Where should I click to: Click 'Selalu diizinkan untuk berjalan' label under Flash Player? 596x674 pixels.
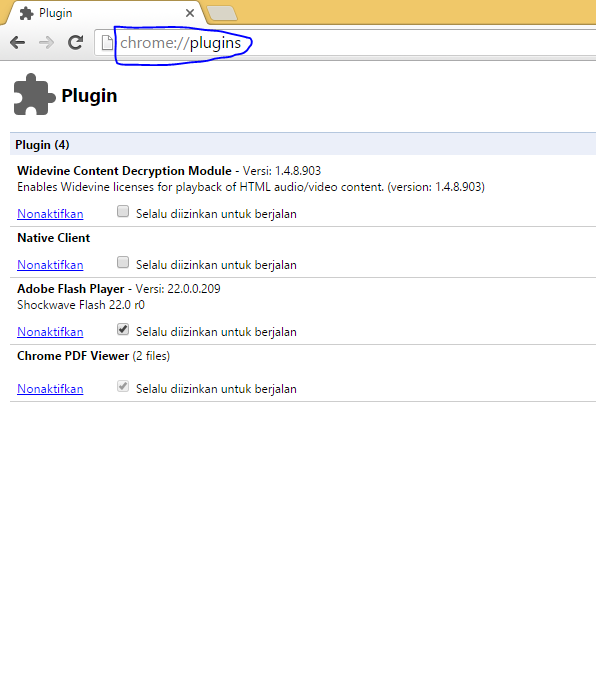[x=216, y=332]
